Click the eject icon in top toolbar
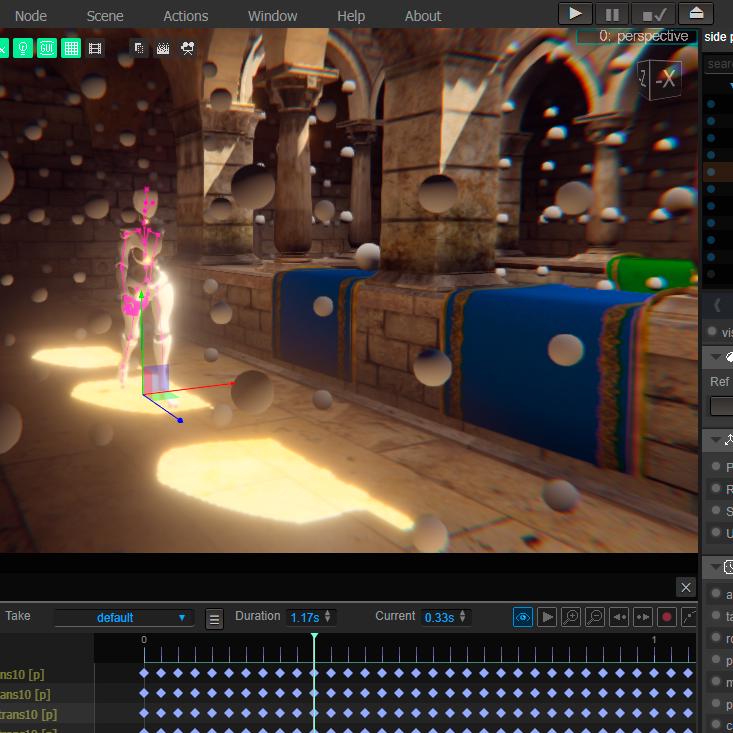This screenshot has height=733, width=733. pyautogui.click(x=696, y=14)
